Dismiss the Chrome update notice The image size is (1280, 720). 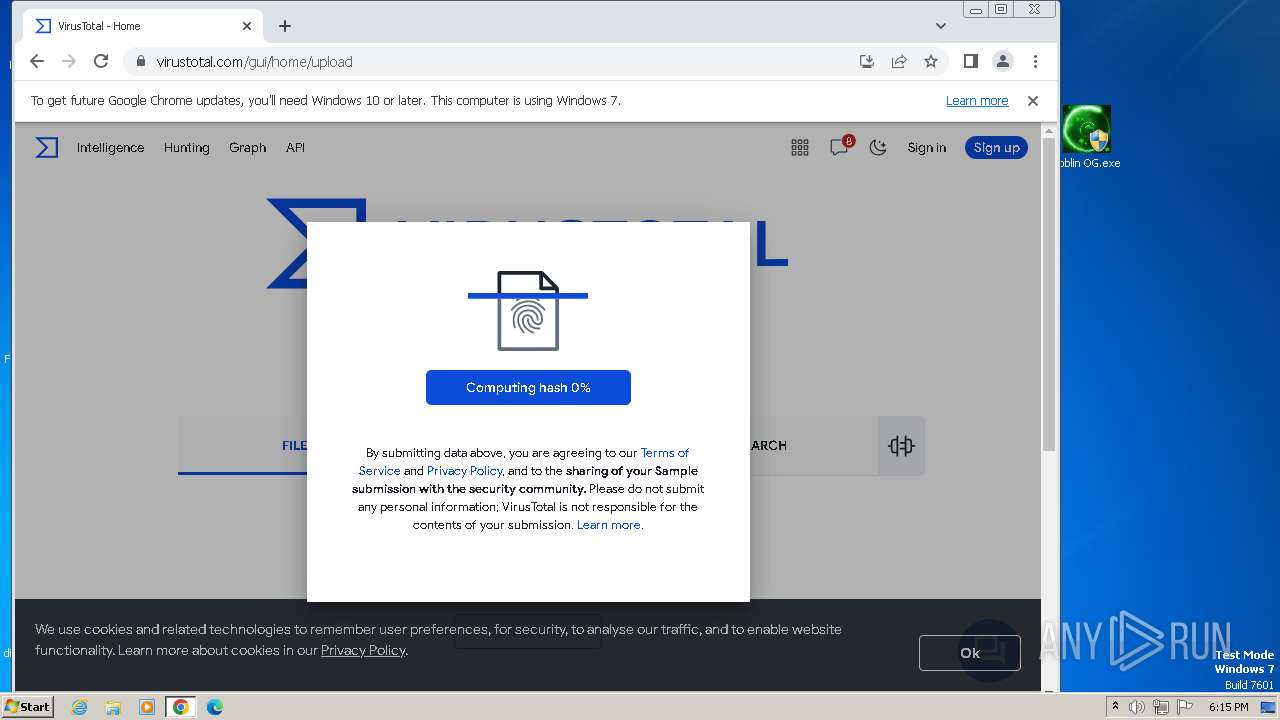click(1033, 101)
